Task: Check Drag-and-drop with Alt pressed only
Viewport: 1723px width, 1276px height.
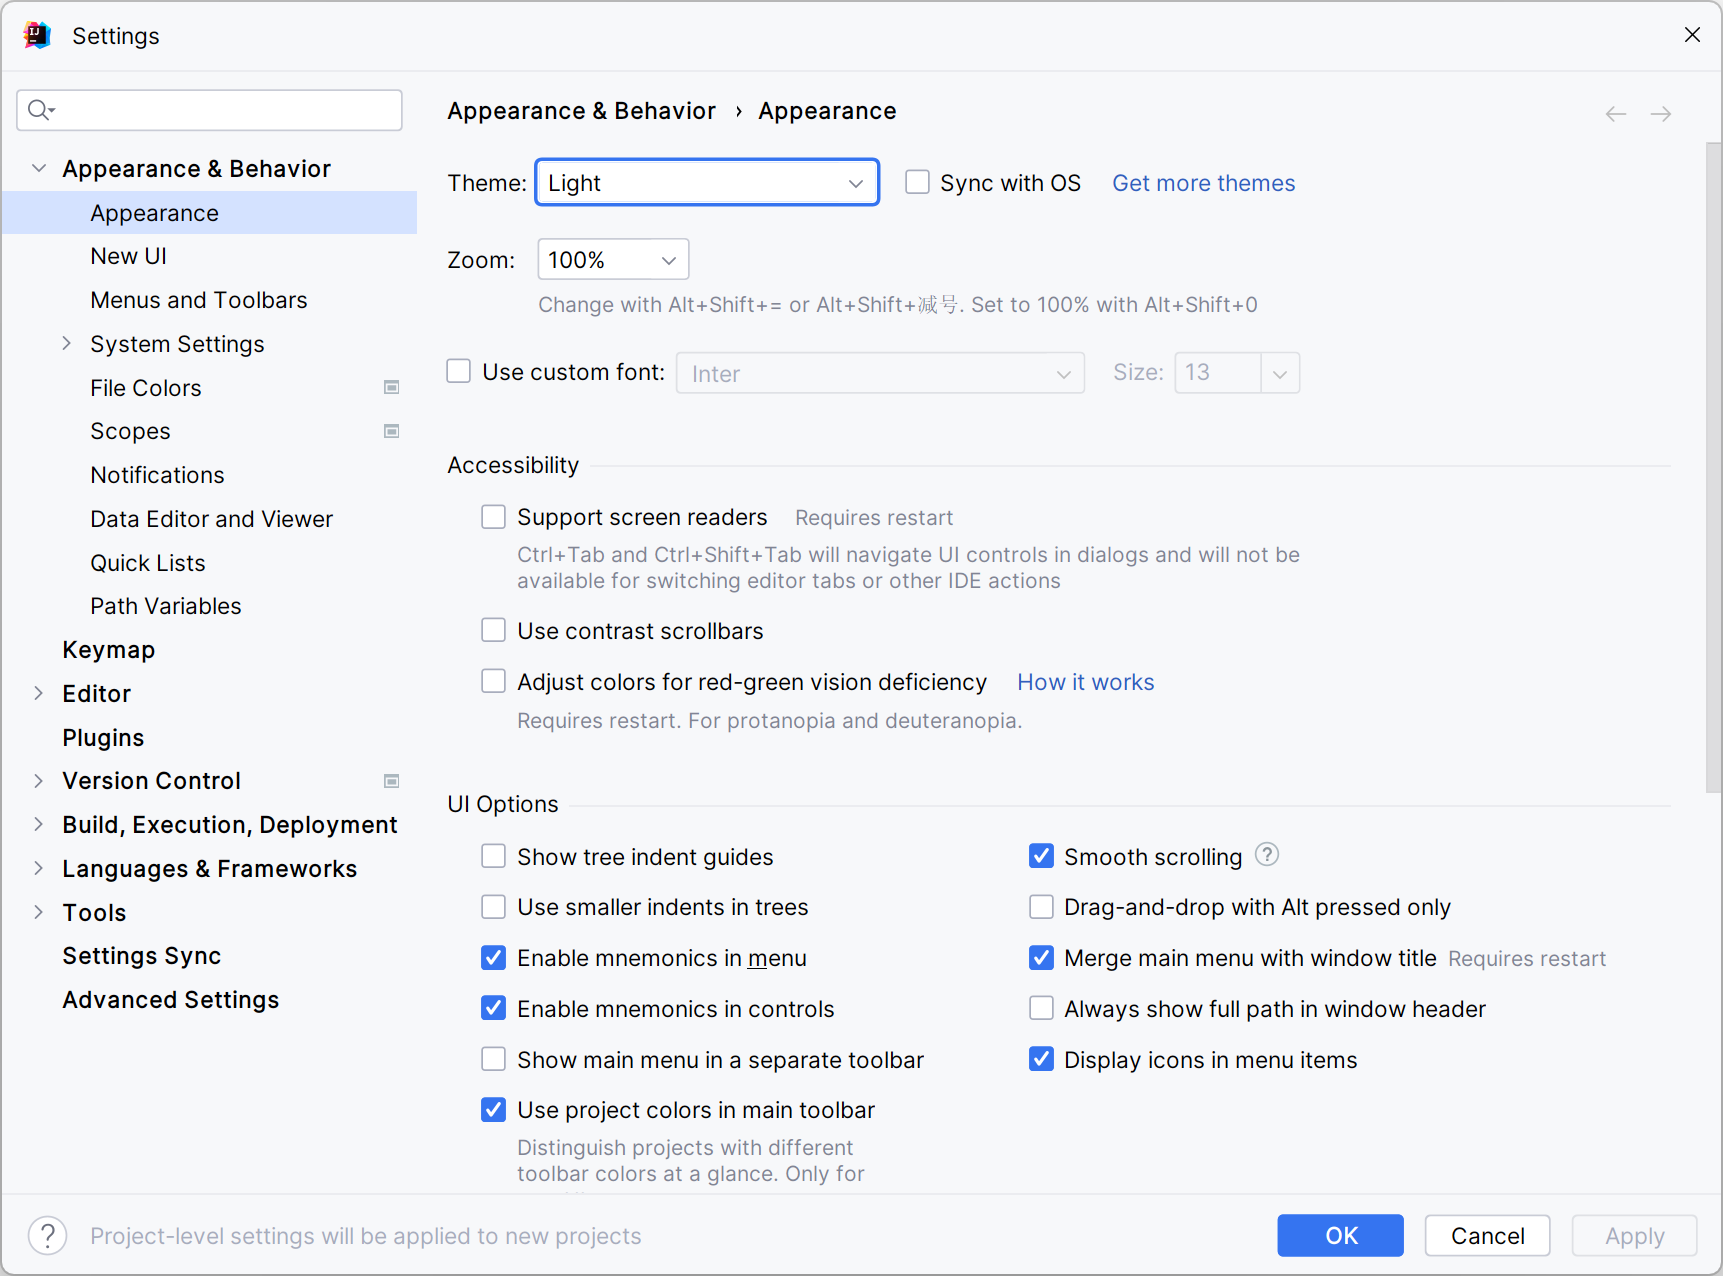Action: pos(1041,907)
